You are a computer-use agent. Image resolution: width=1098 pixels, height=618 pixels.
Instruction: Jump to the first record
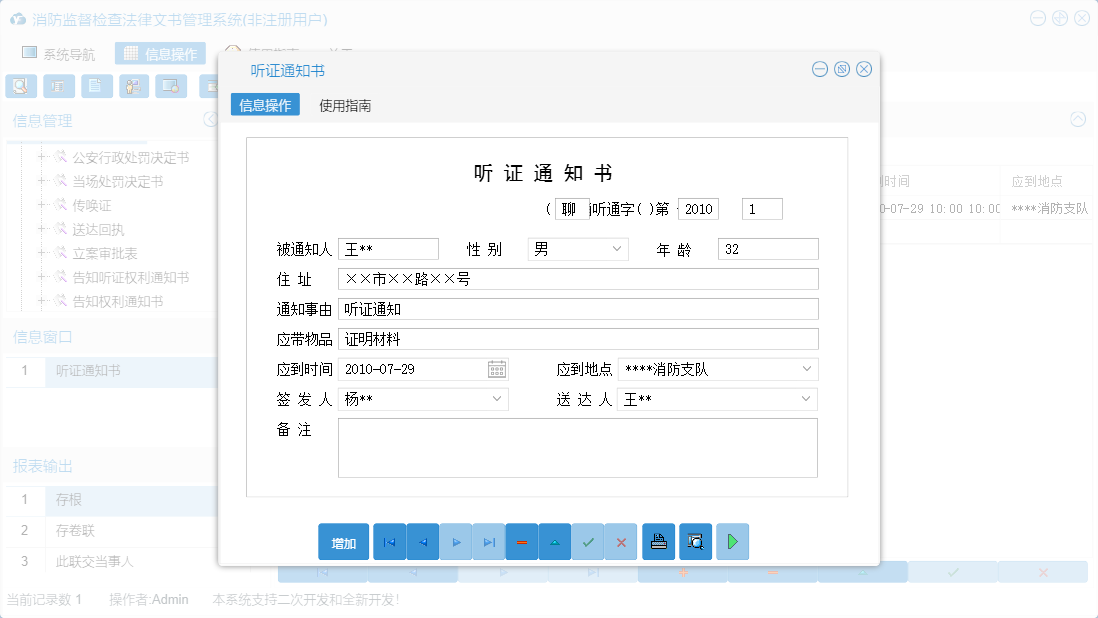(x=389, y=541)
